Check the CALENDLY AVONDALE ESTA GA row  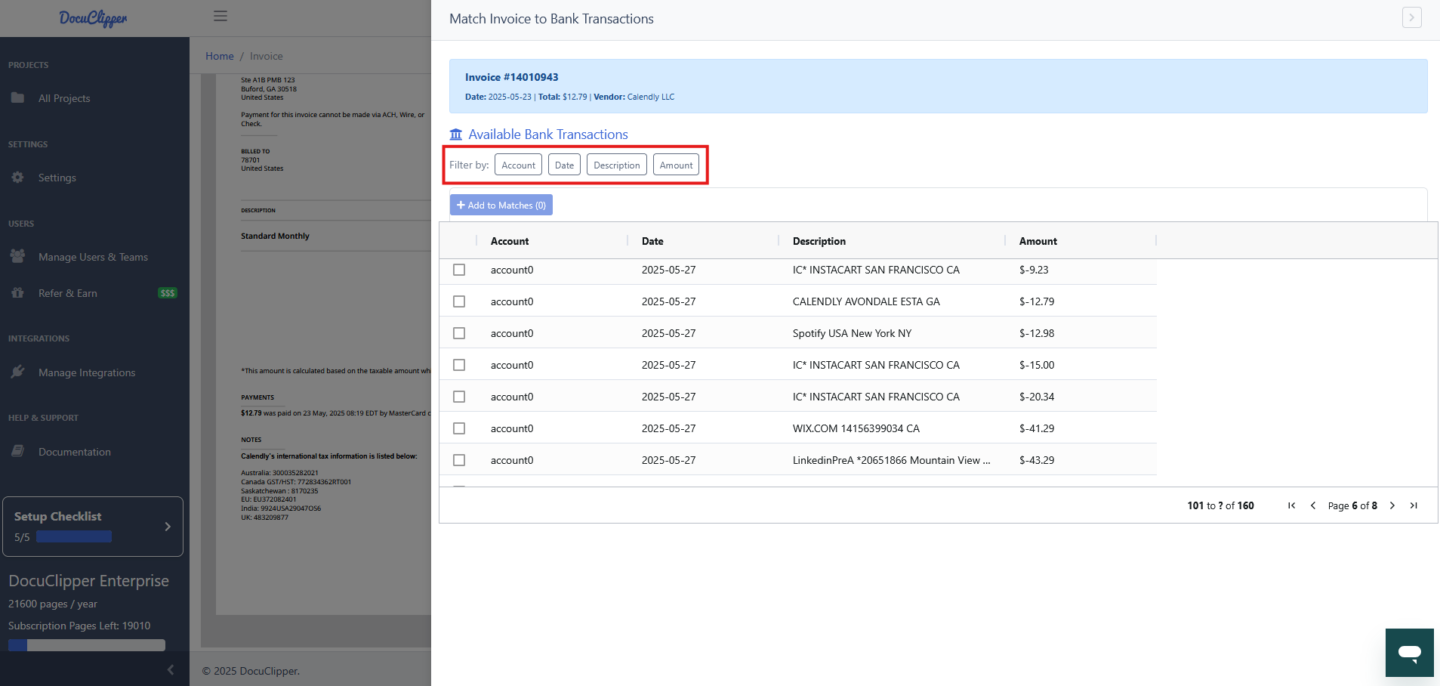click(x=459, y=301)
